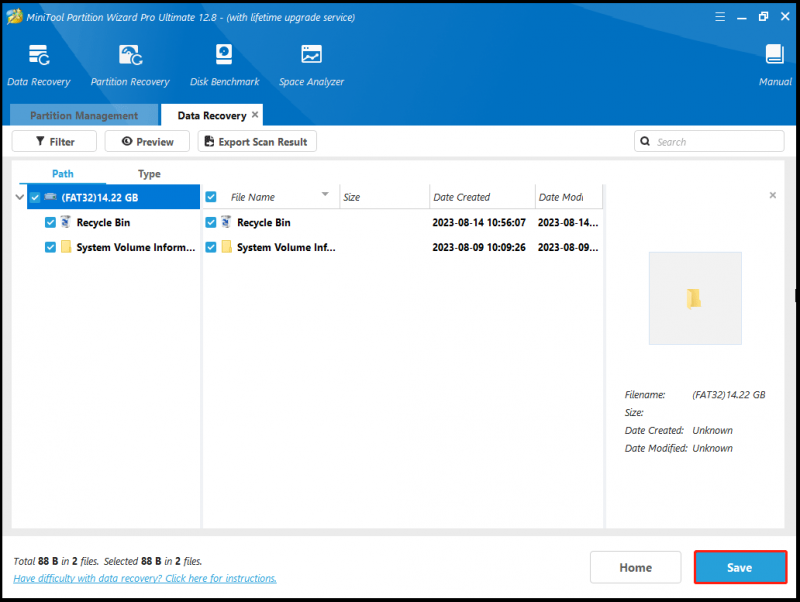Uncheck System Volume Inf... in the file list

point(211,247)
